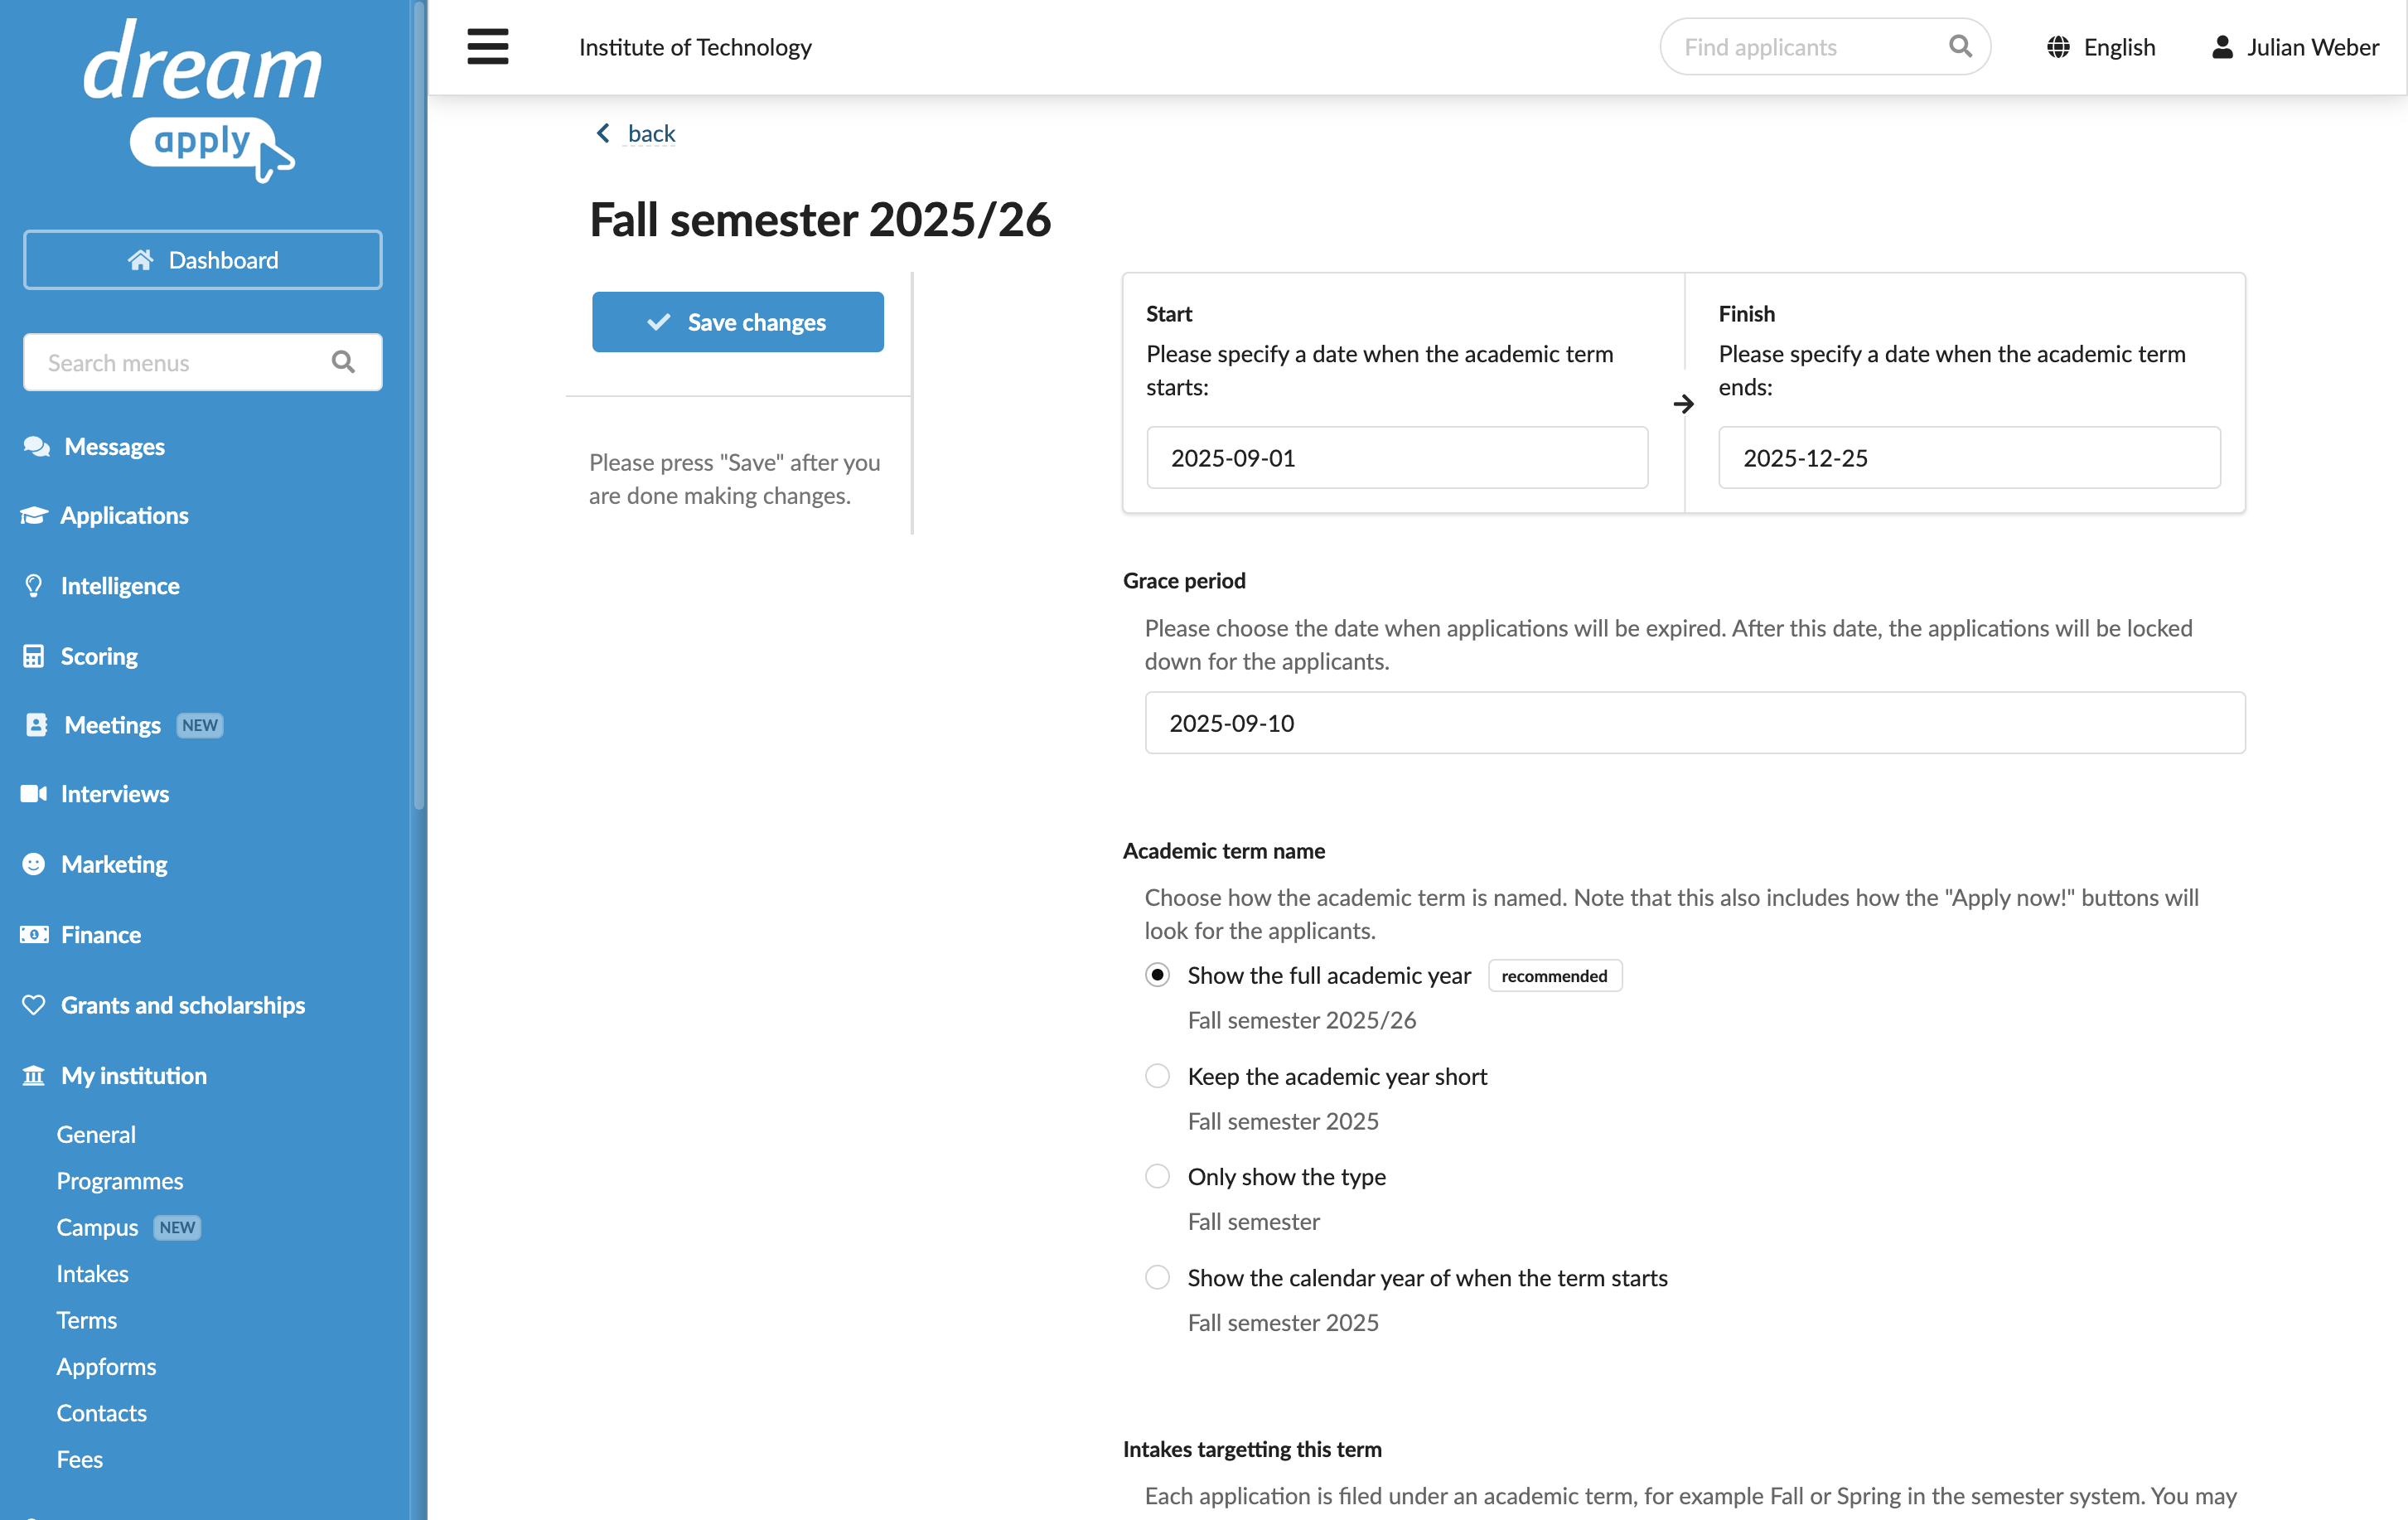
Task: Click the 'Fall semester 2025/26' example text
Action: (x=1301, y=1019)
